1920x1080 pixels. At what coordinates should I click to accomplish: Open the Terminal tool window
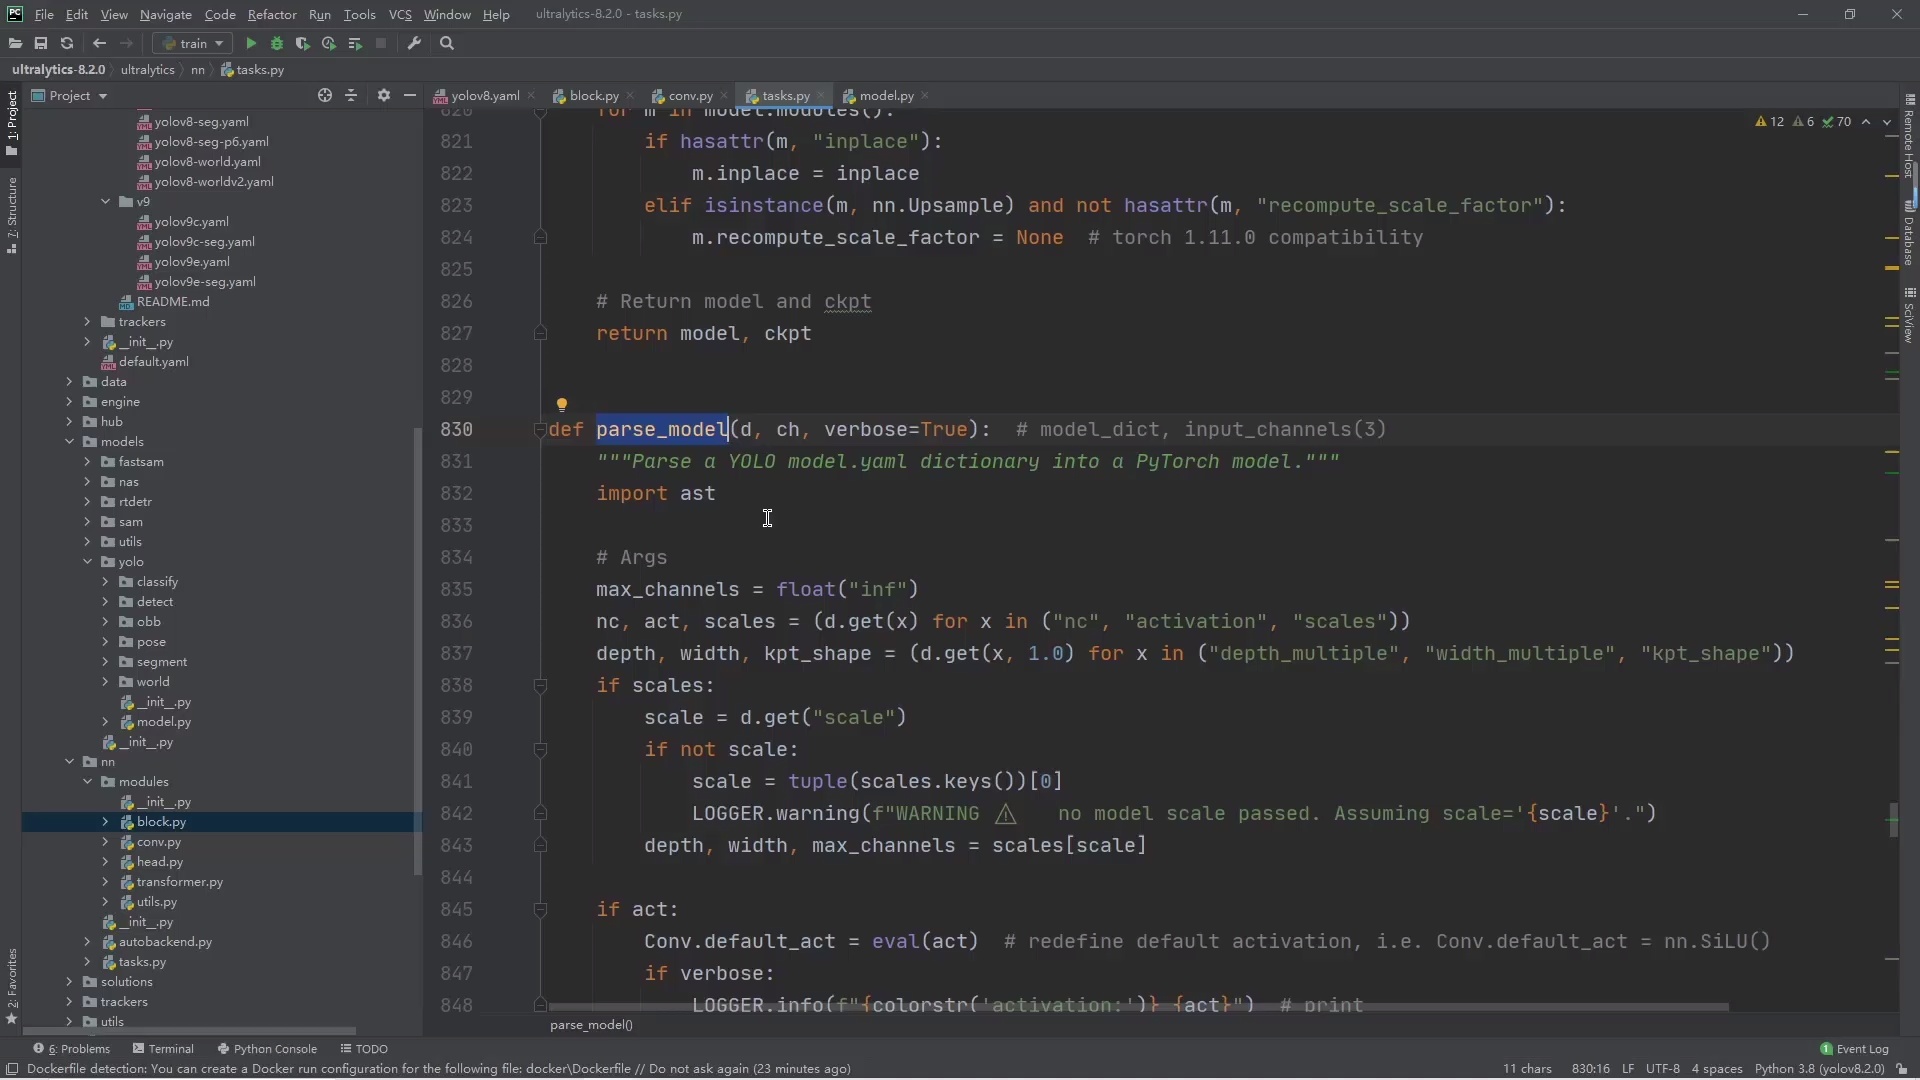(x=163, y=1049)
